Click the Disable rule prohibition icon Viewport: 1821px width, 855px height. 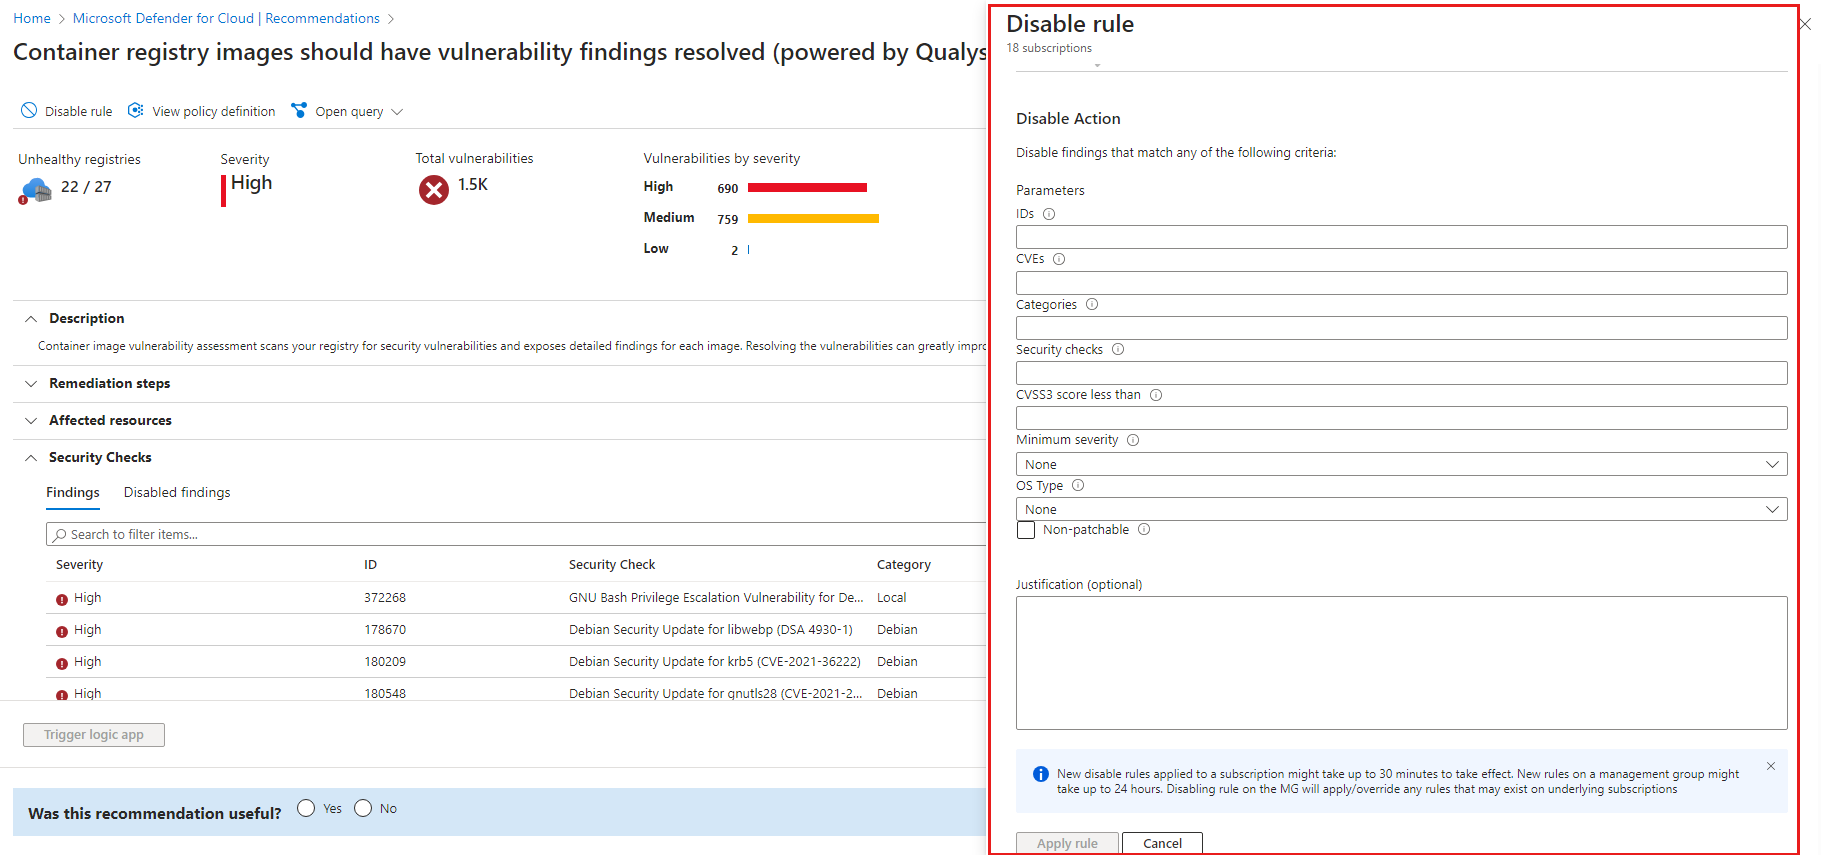pyautogui.click(x=29, y=111)
